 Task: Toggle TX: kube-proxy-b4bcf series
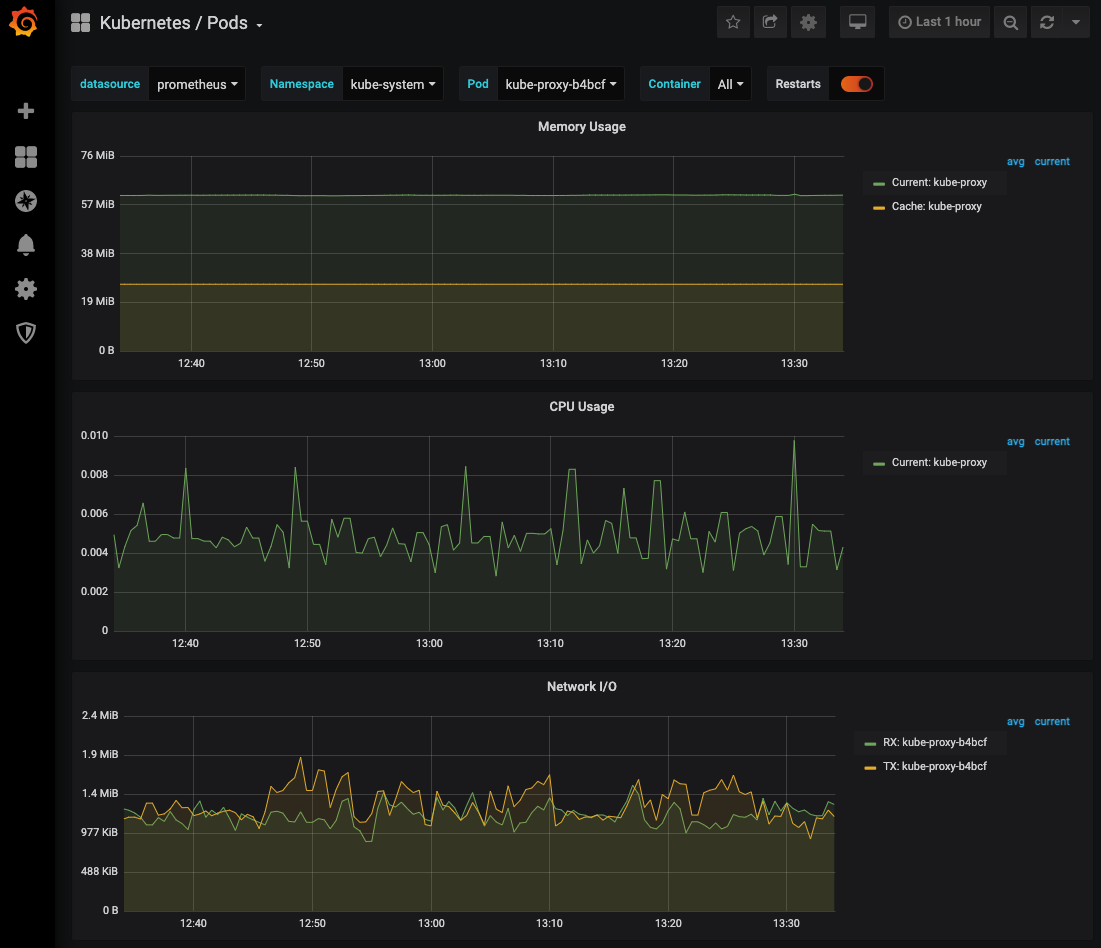[x=935, y=767]
